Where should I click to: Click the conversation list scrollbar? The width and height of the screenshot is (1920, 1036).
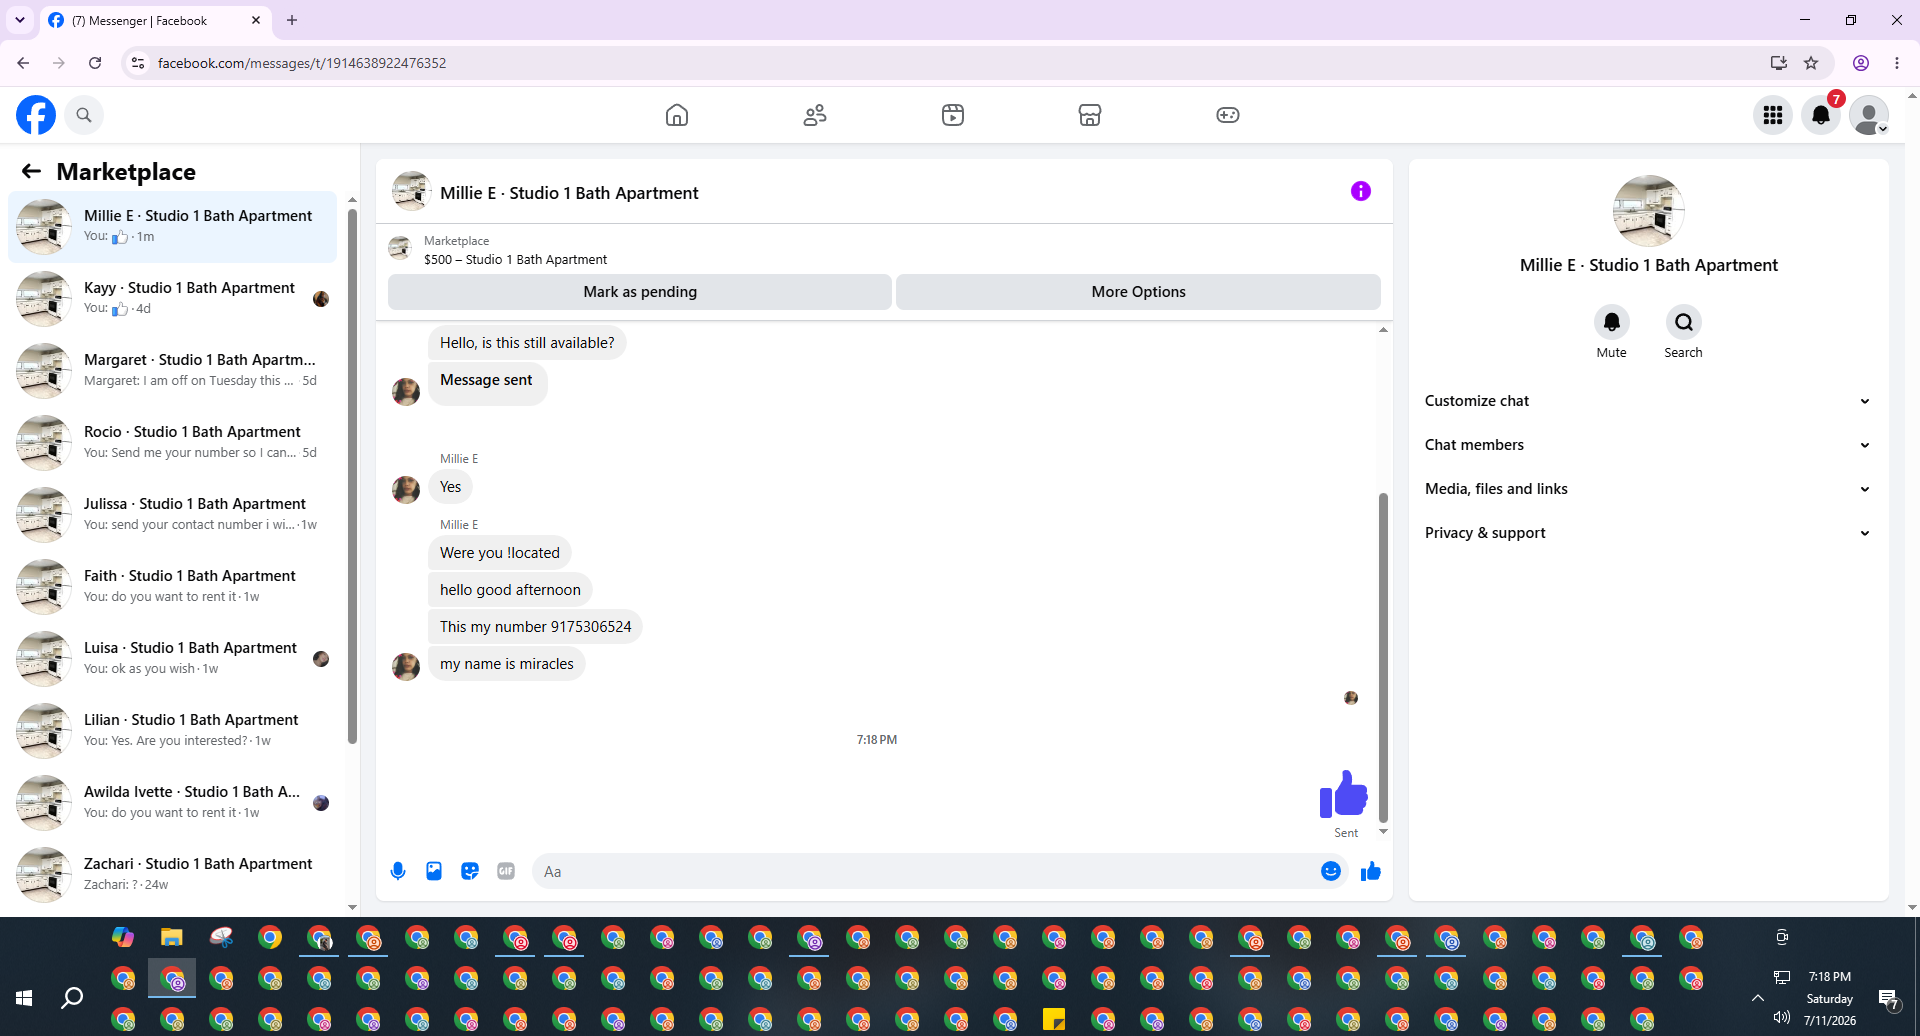pos(352,475)
